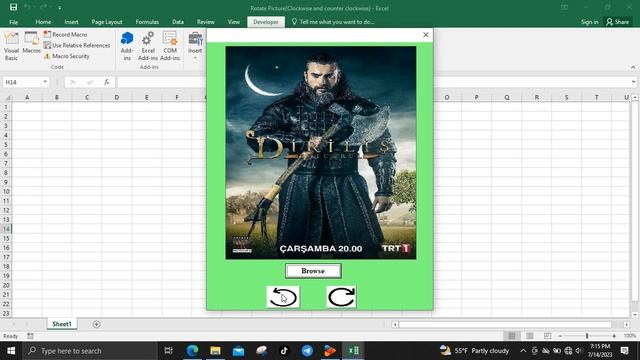Switch to Page Layout view

pos(530,336)
